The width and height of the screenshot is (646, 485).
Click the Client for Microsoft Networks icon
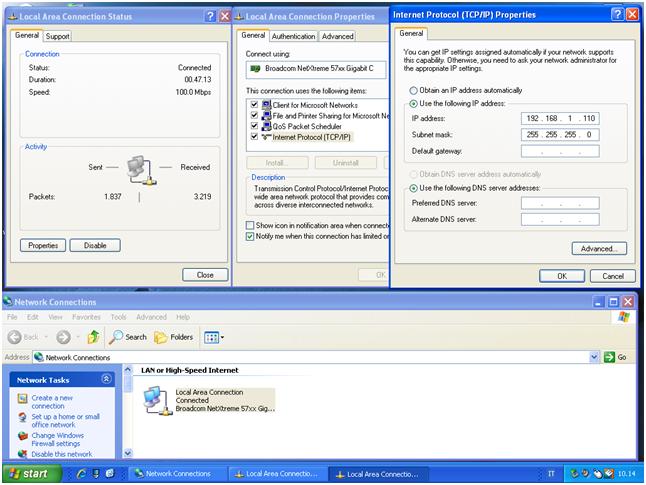[x=267, y=105]
